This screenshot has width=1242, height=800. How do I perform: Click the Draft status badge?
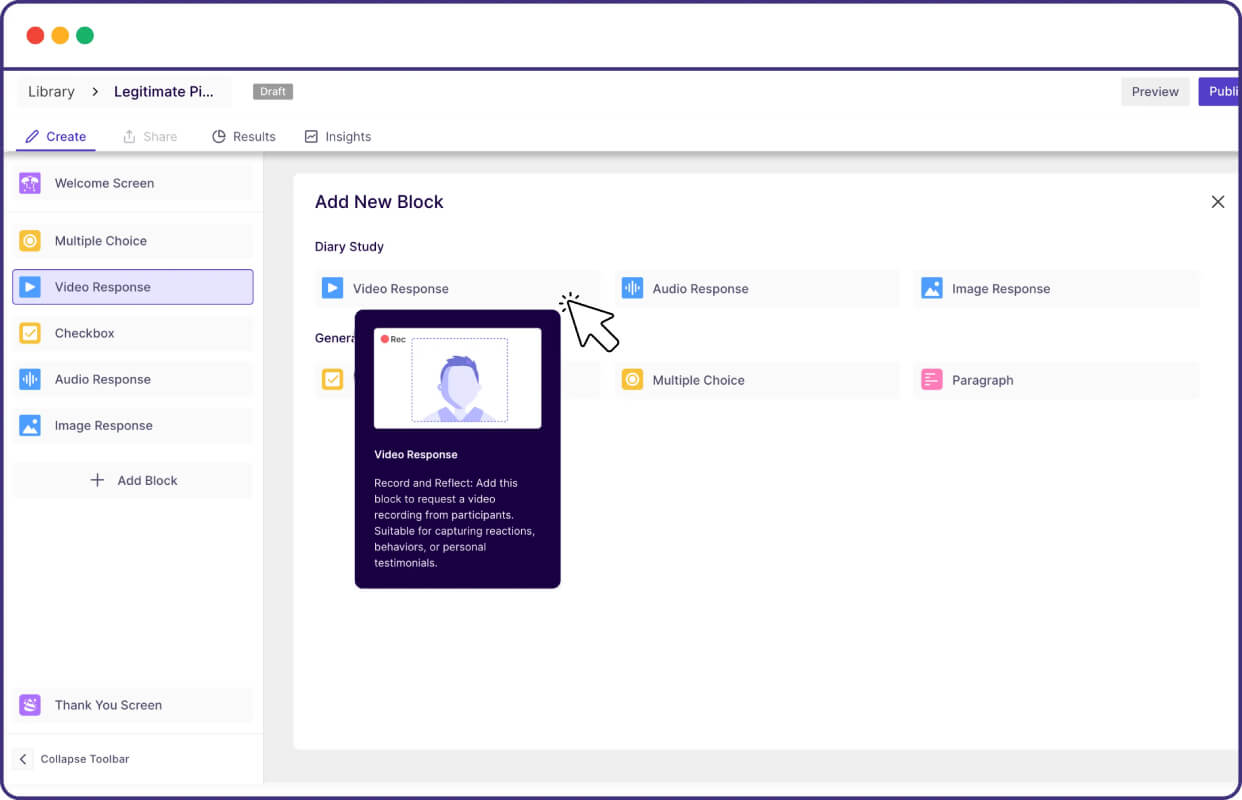(273, 91)
